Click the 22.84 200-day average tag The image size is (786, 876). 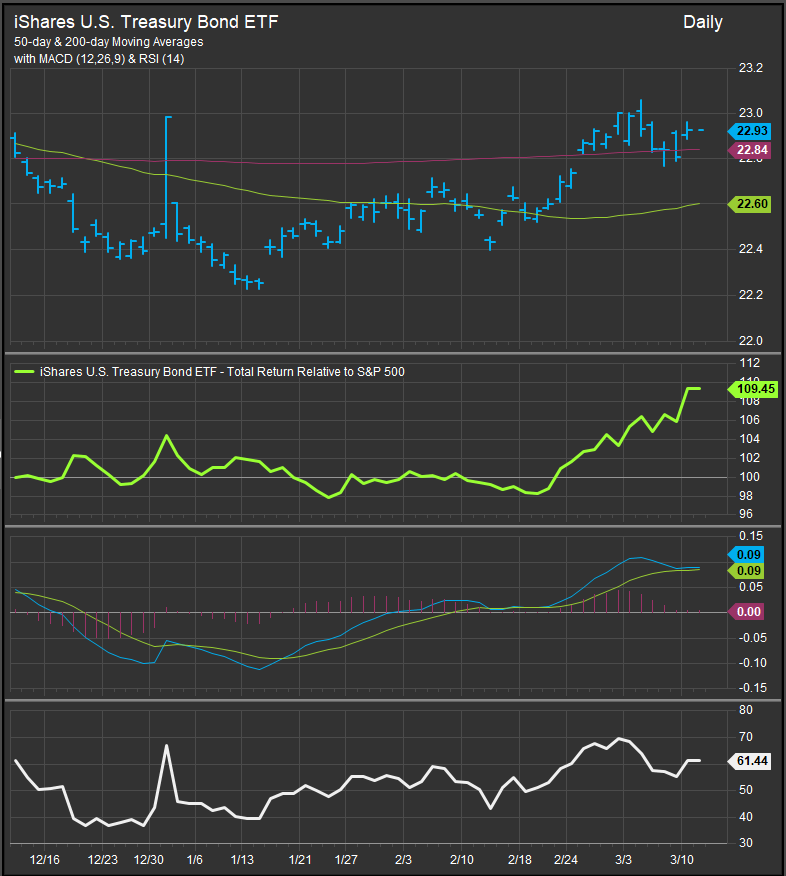(750, 150)
